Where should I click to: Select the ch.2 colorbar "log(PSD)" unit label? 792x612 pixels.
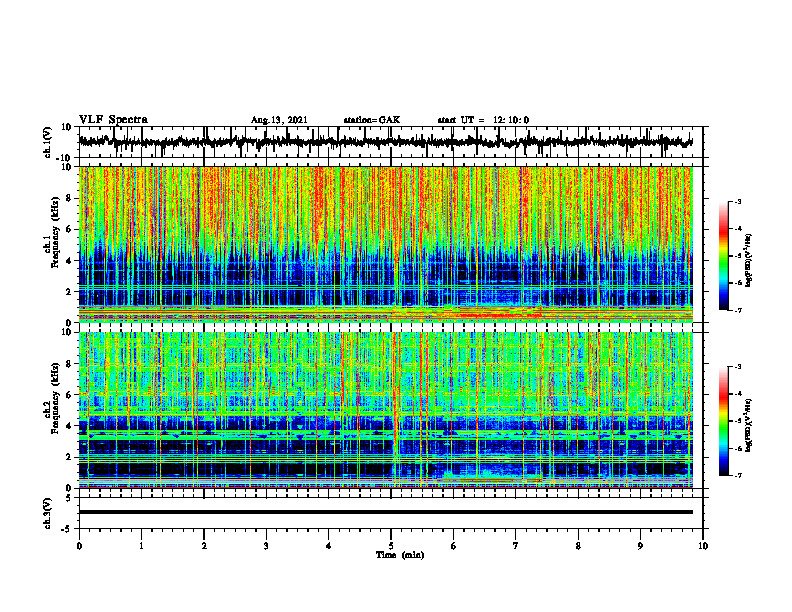[x=749, y=425]
